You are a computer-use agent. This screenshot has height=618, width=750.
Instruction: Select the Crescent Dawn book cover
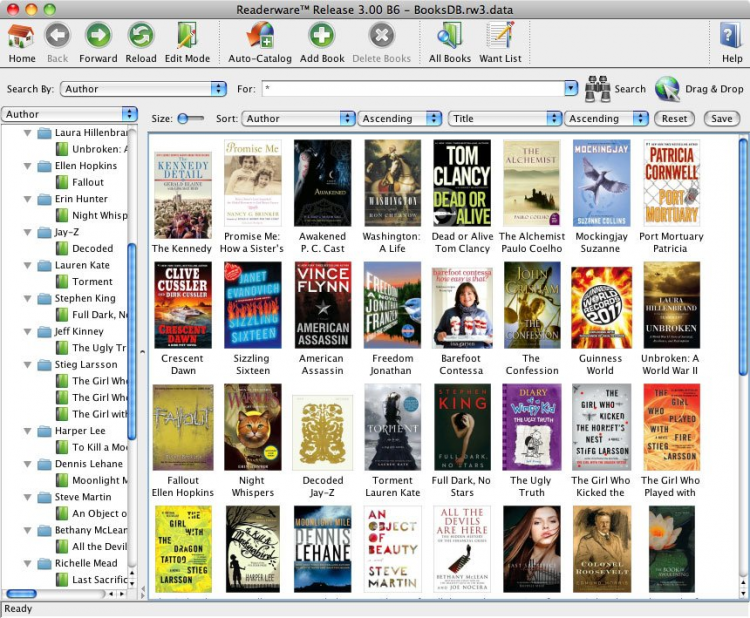pyautogui.click(x=183, y=305)
